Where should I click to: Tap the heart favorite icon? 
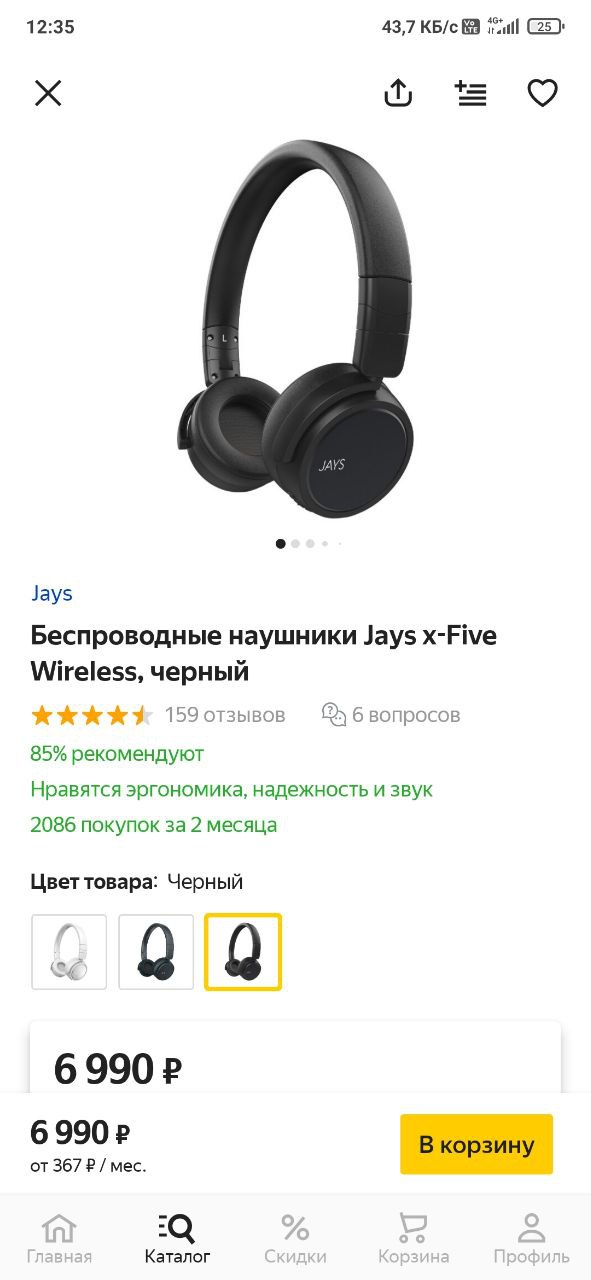tap(542, 93)
